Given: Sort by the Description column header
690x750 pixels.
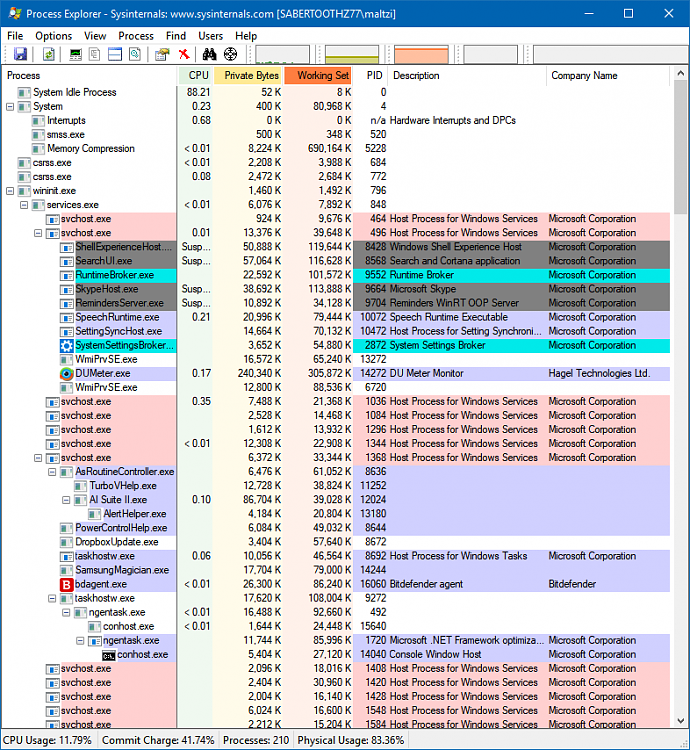Looking at the screenshot, I should [x=467, y=76].
